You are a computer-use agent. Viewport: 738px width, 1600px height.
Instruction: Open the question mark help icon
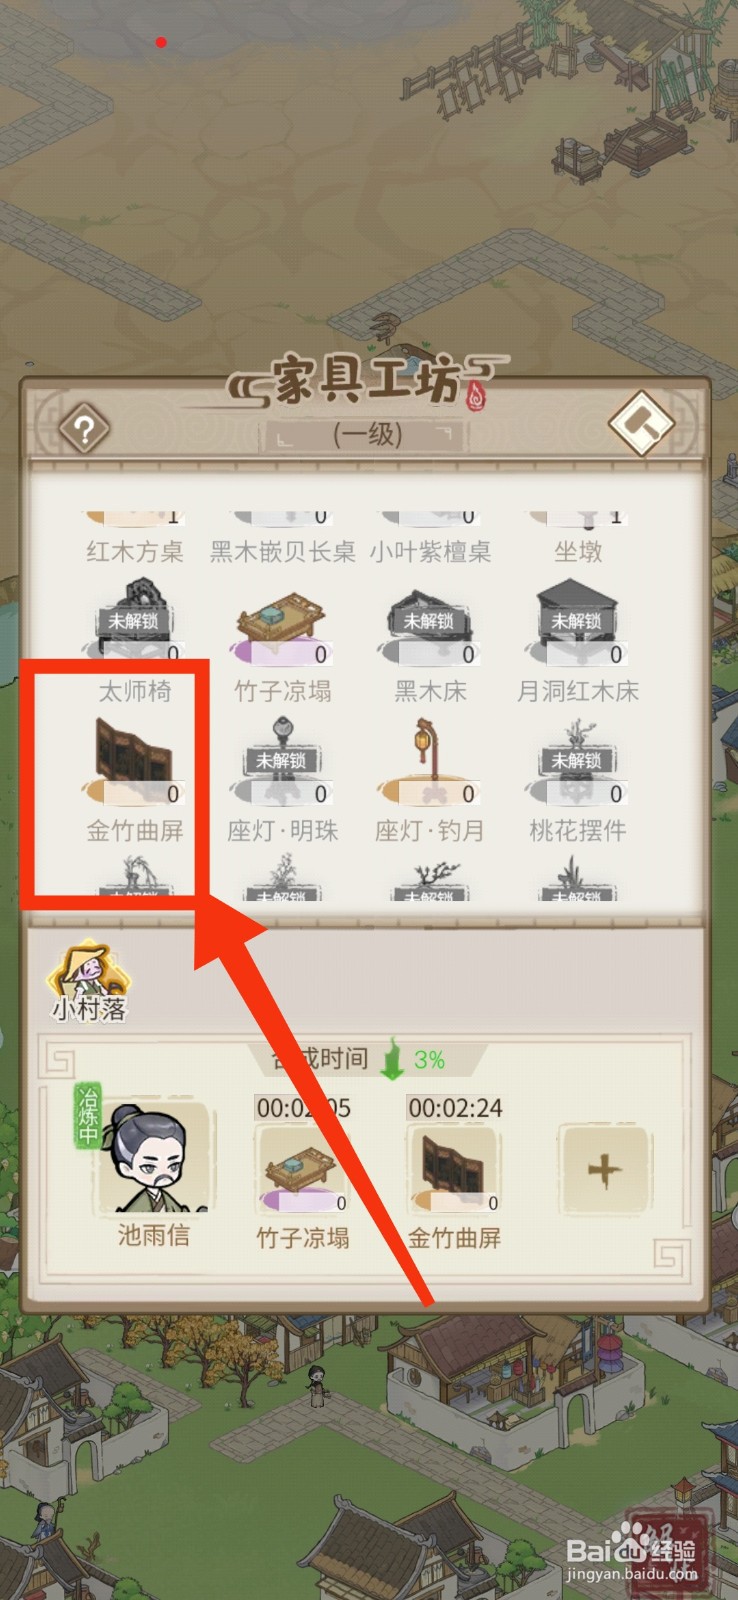85,431
